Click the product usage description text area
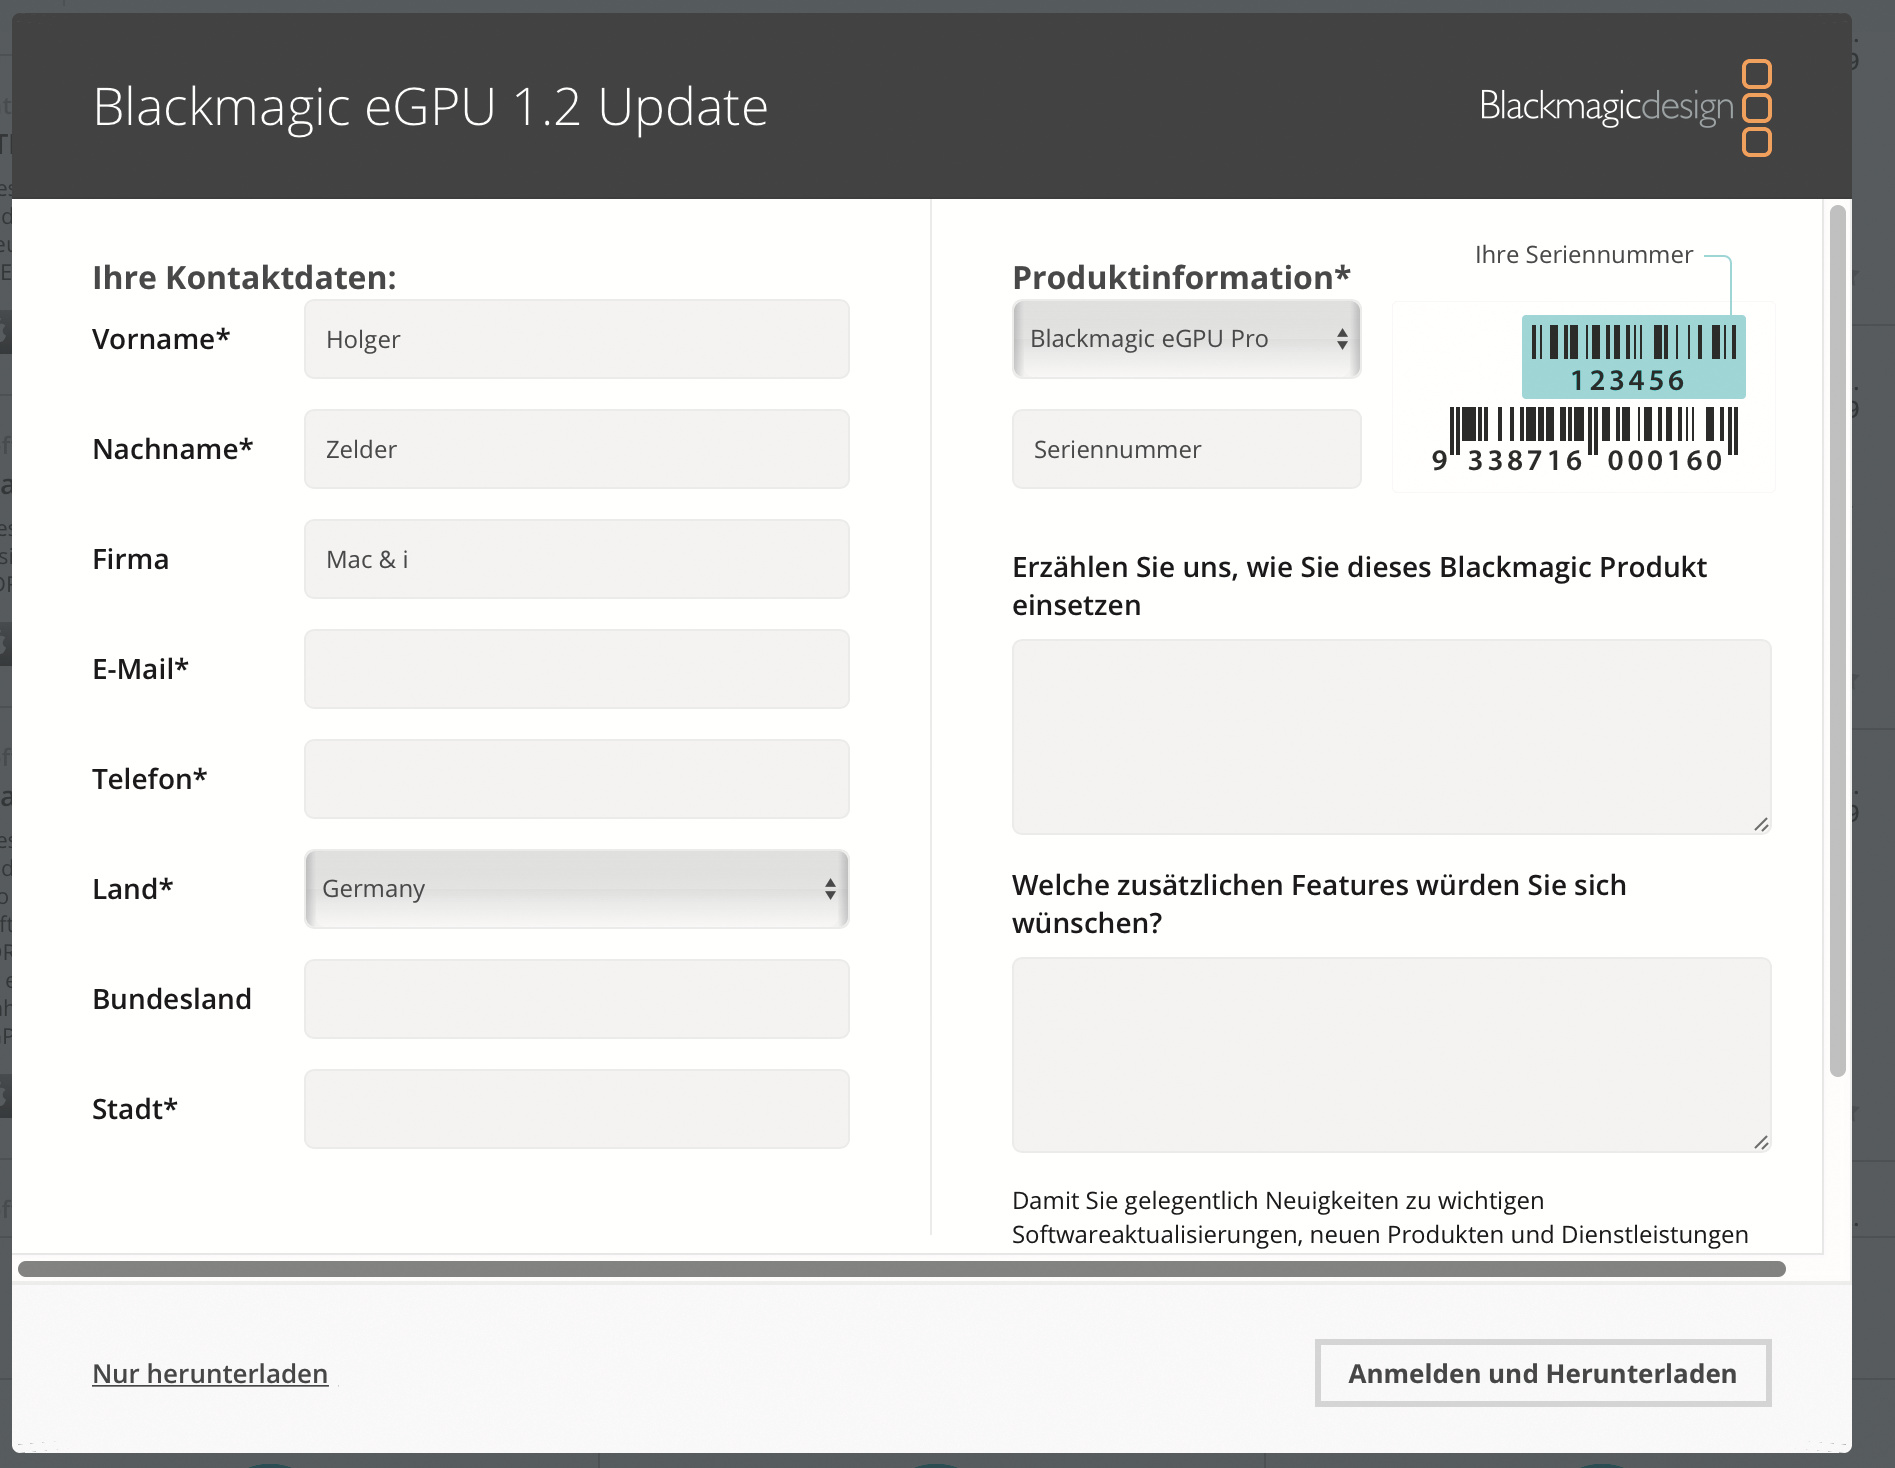This screenshot has width=1895, height=1468. (1392, 737)
